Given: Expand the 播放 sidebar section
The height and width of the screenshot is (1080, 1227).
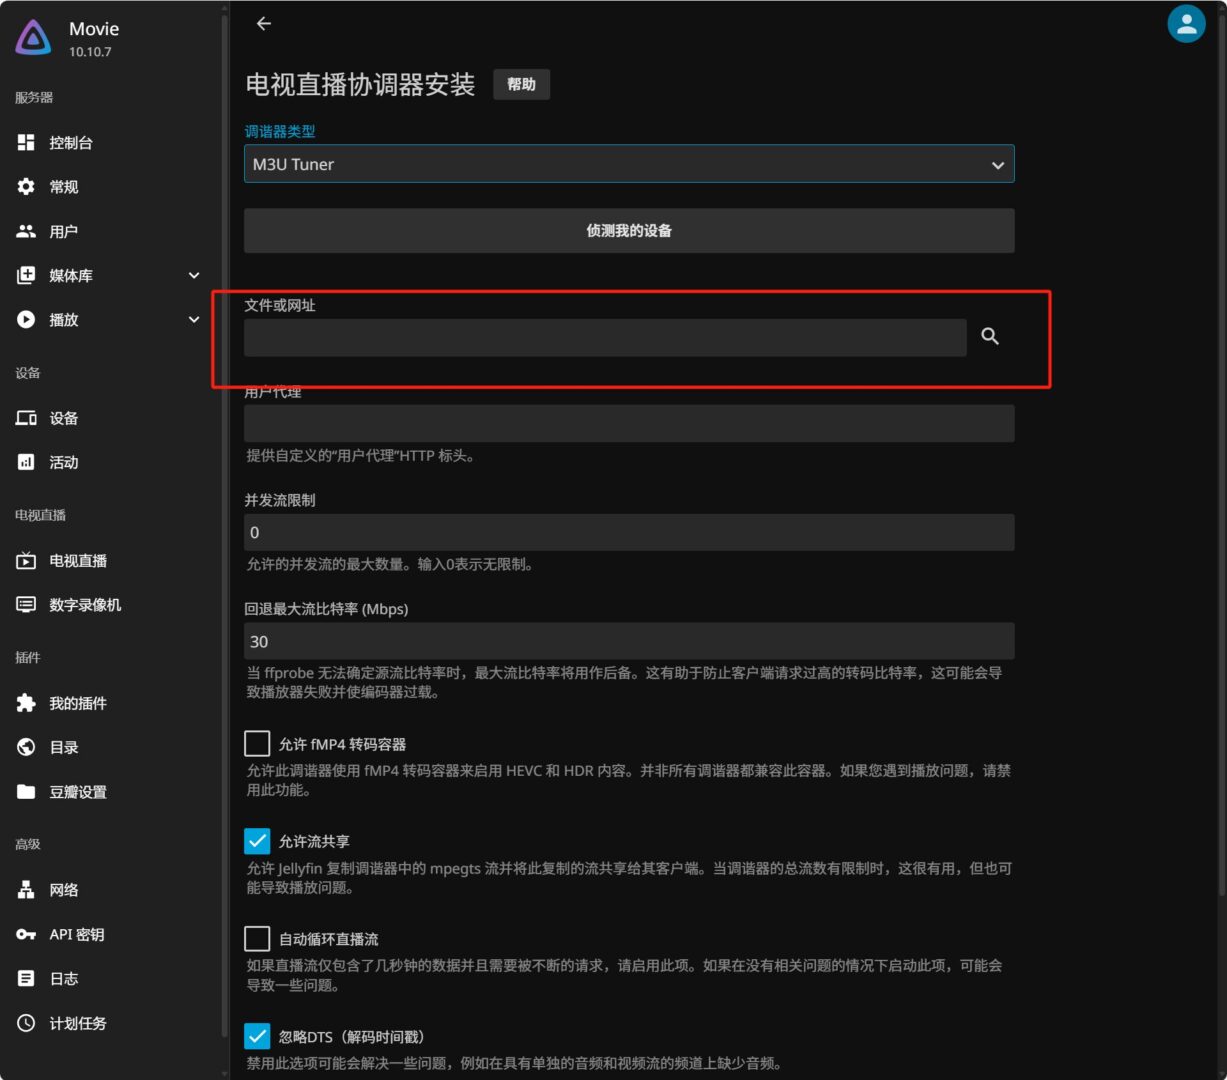Looking at the screenshot, I should coord(194,320).
